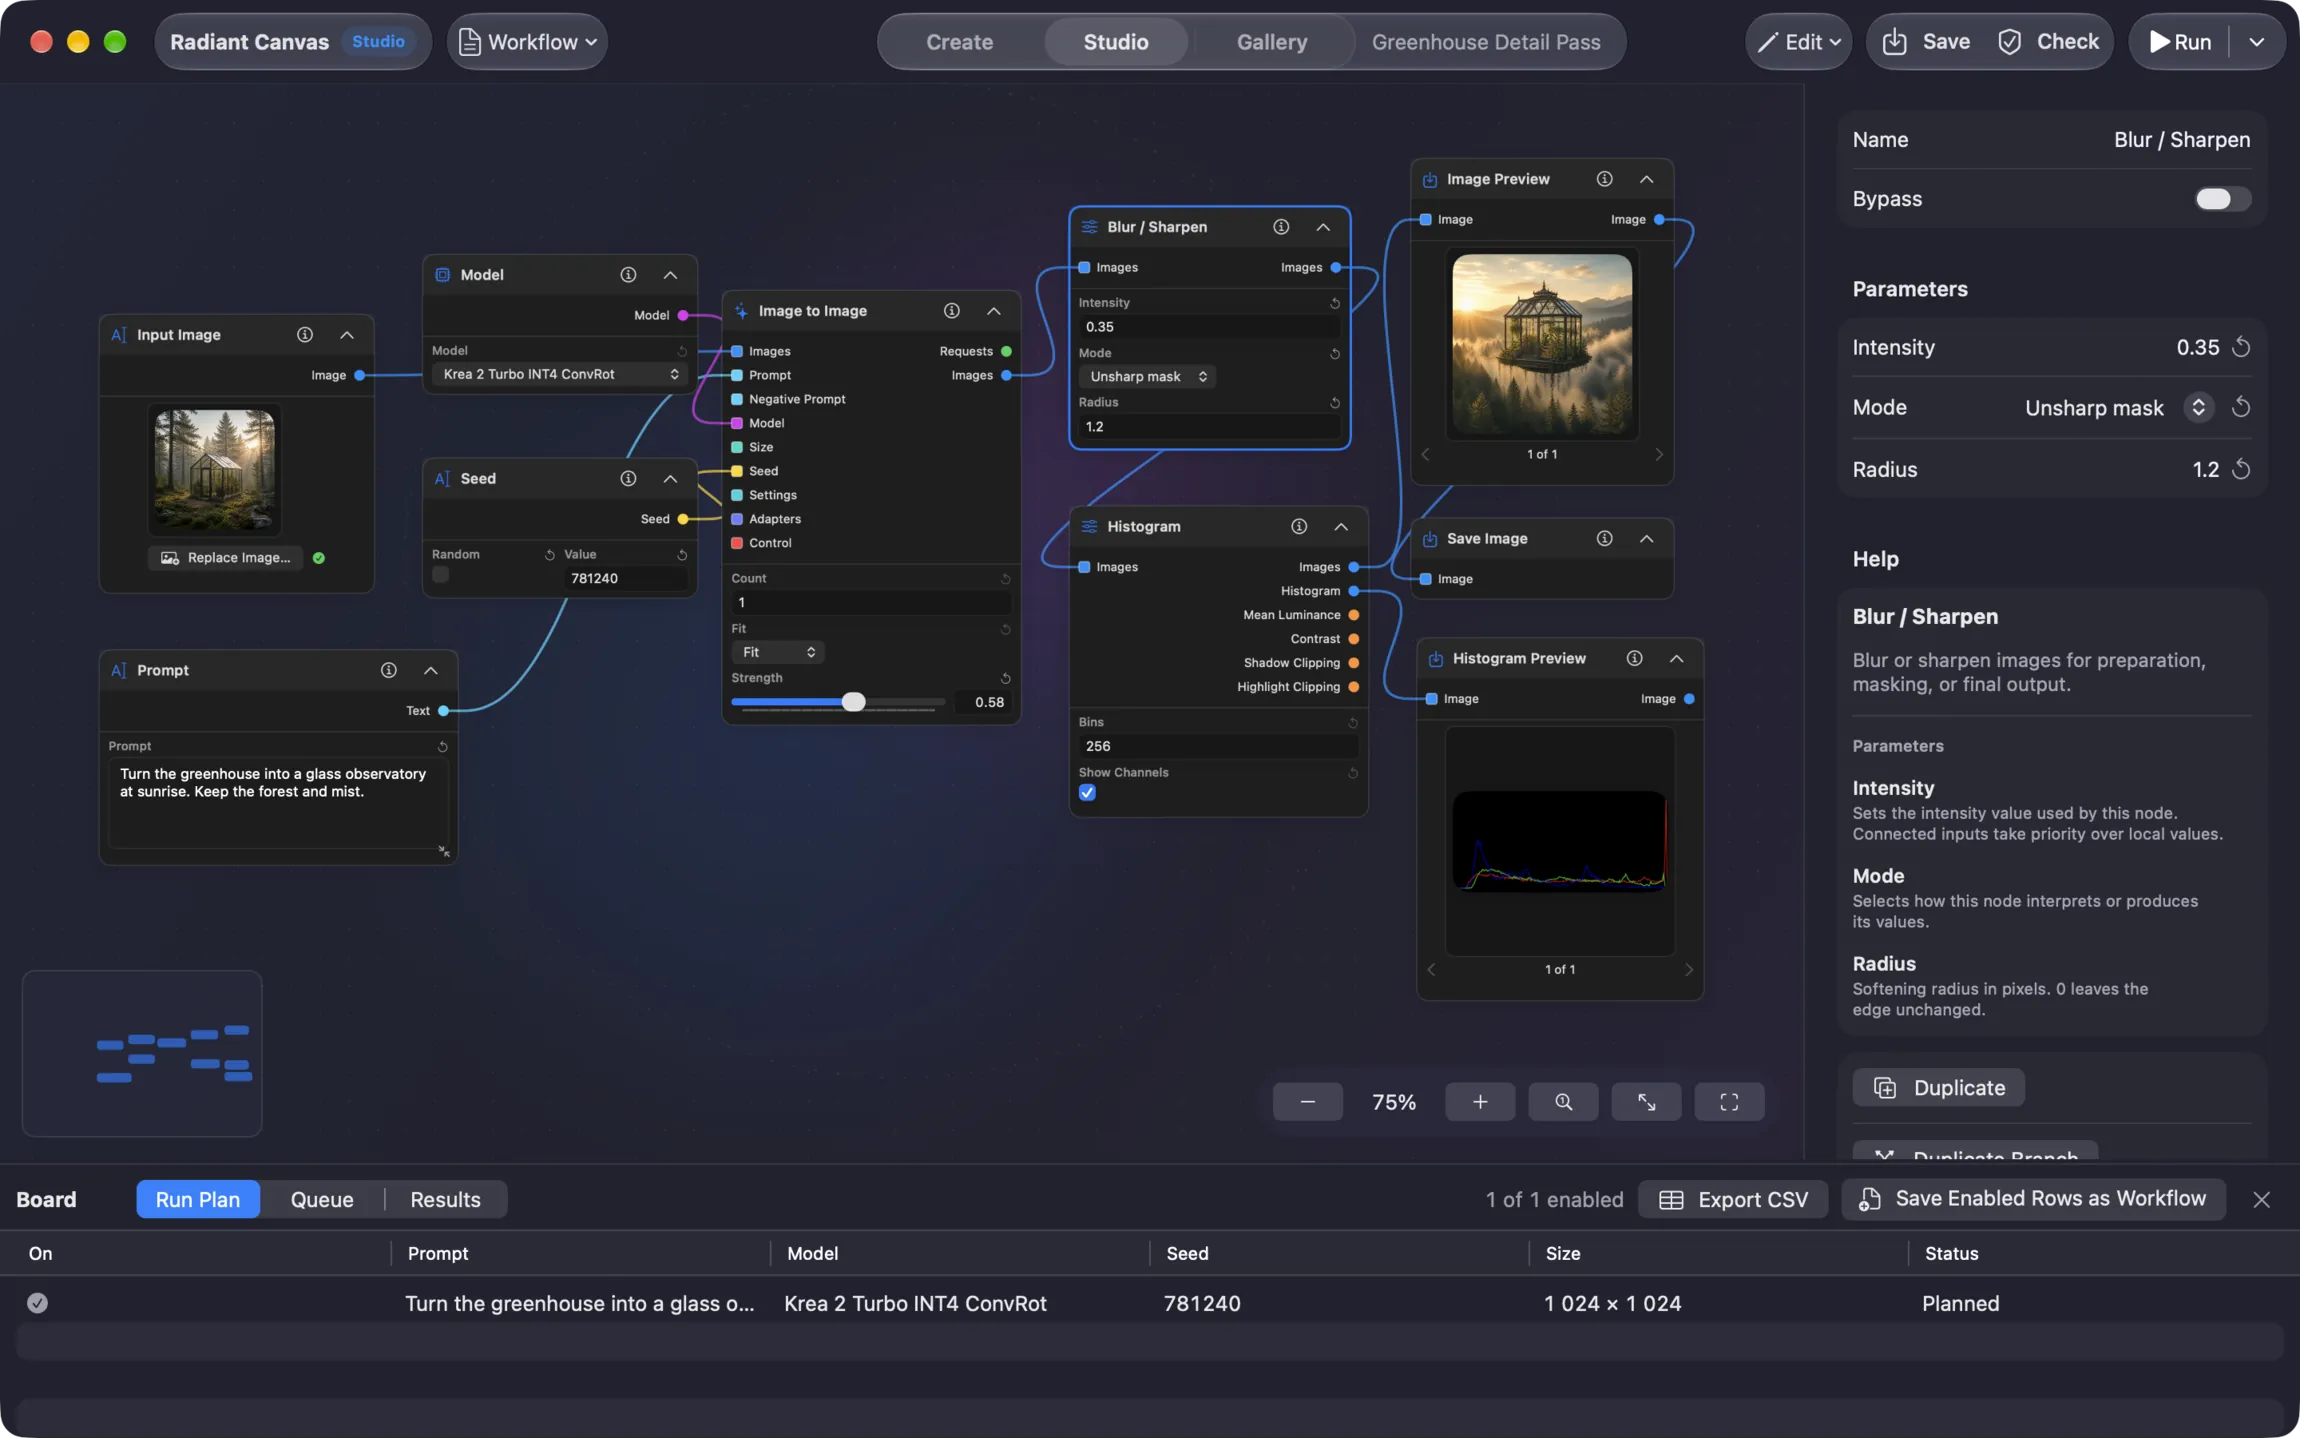Click Save Enabled Rows as Workflow
The width and height of the screenshot is (2300, 1438).
[2034, 1199]
